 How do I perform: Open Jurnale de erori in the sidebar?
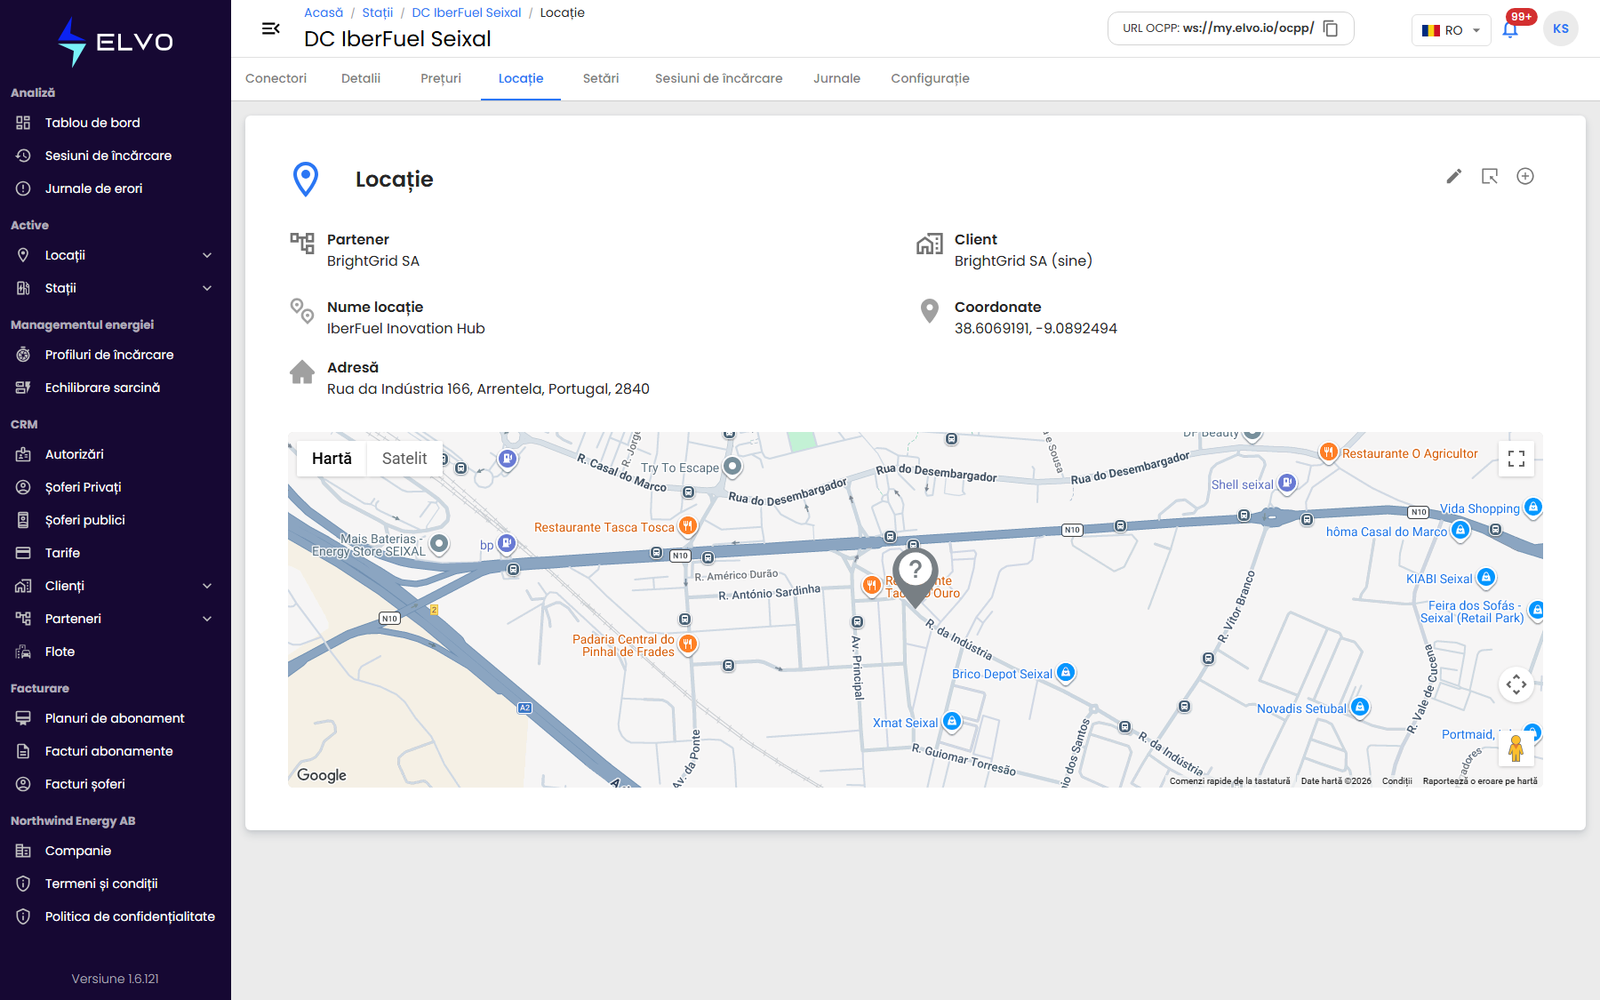pos(115,189)
